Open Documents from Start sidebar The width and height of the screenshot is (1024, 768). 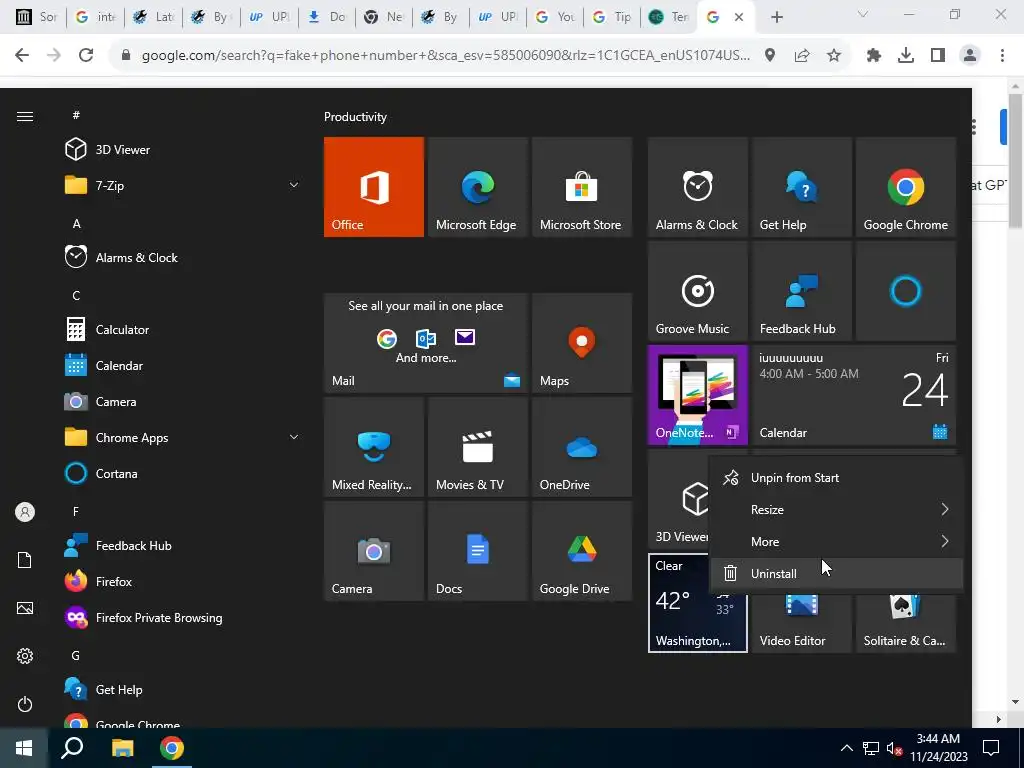25,560
